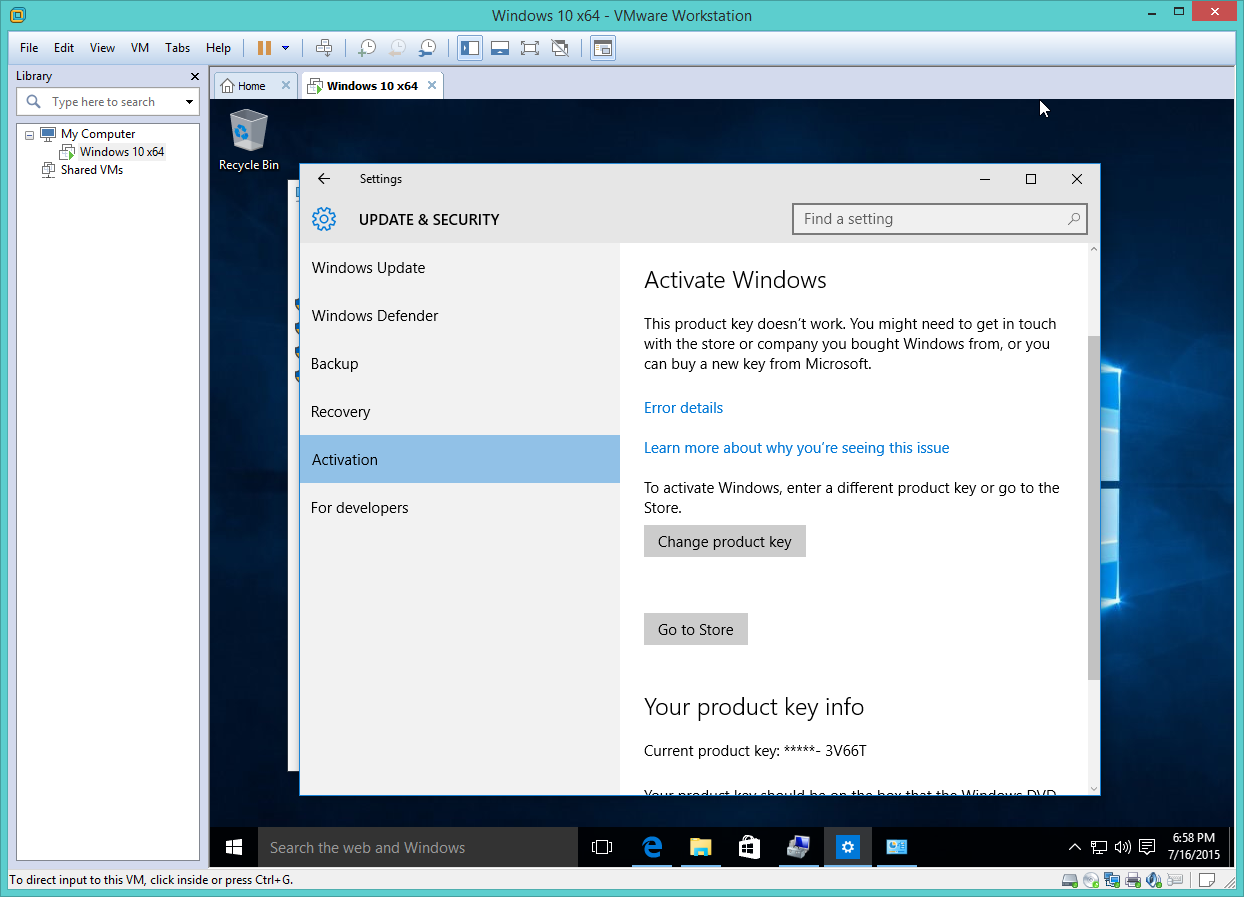The width and height of the screenshot is (1244, 897).
Task: Open Learn more about this issue link
Action: (x=796, y=448)
